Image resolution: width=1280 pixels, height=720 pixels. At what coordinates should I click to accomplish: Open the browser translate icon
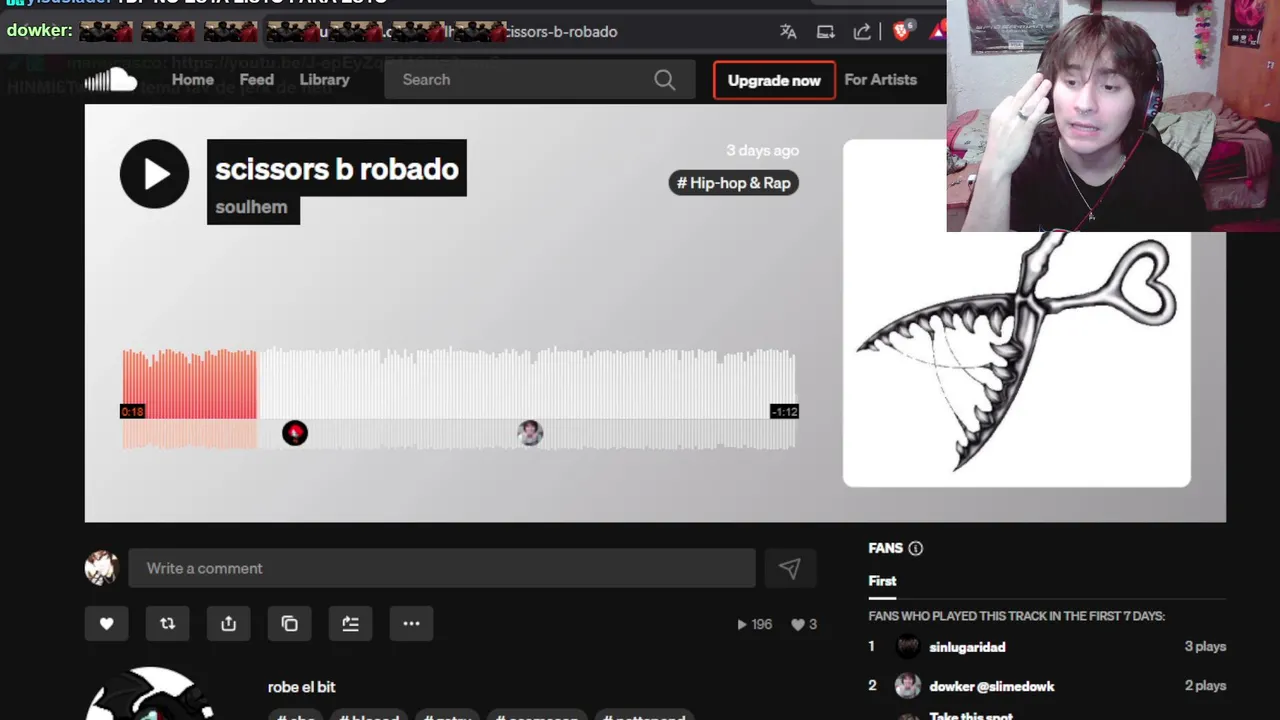click(x=788, y=32)
